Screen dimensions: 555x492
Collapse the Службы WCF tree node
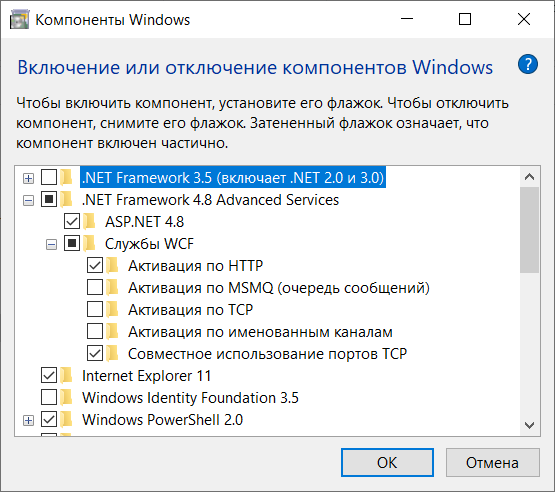(51, 244)
